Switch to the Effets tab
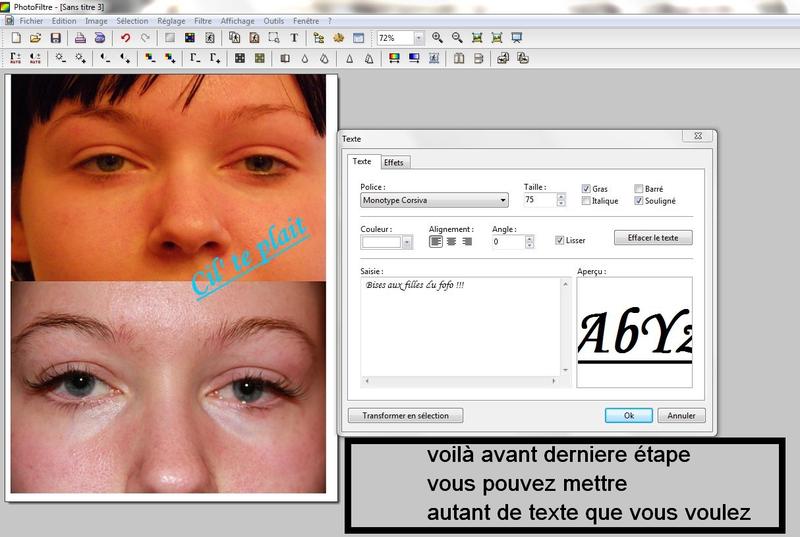 coord(393,162)
